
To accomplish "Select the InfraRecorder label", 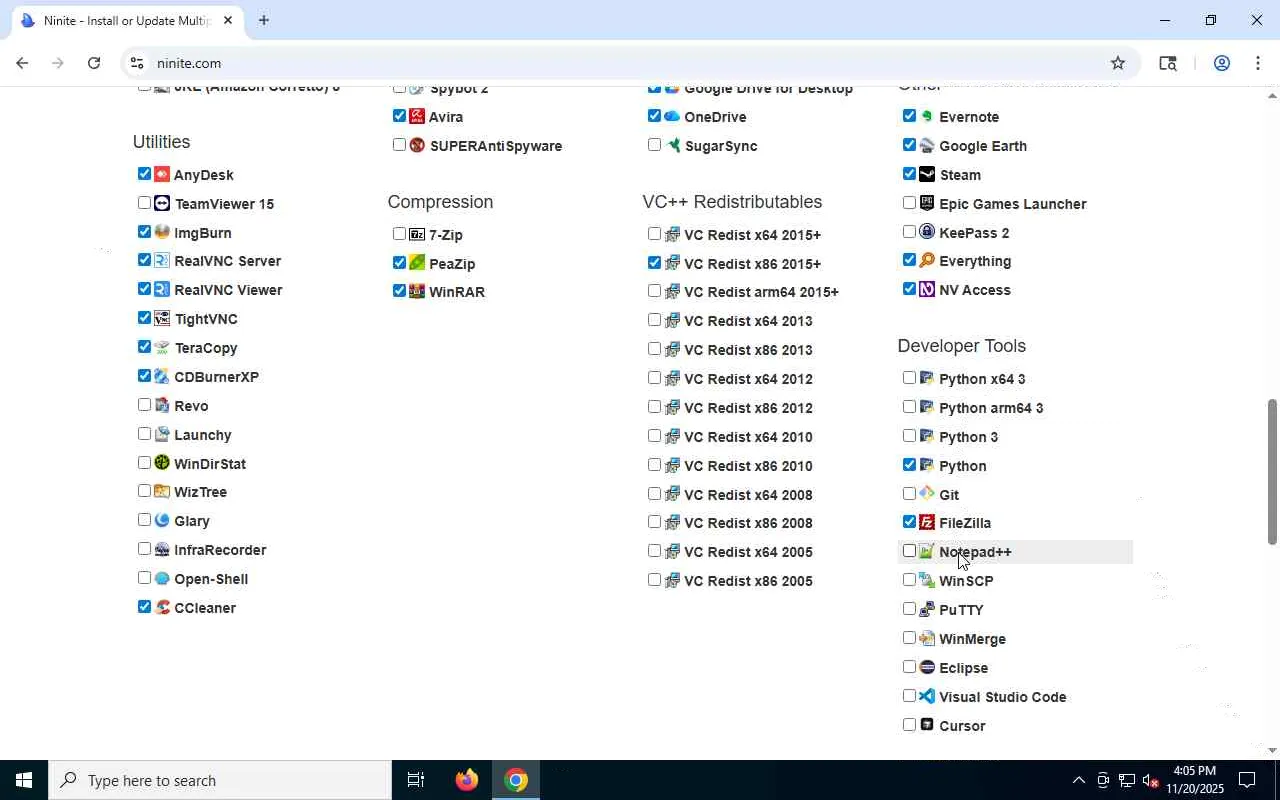I will point(220,550).
